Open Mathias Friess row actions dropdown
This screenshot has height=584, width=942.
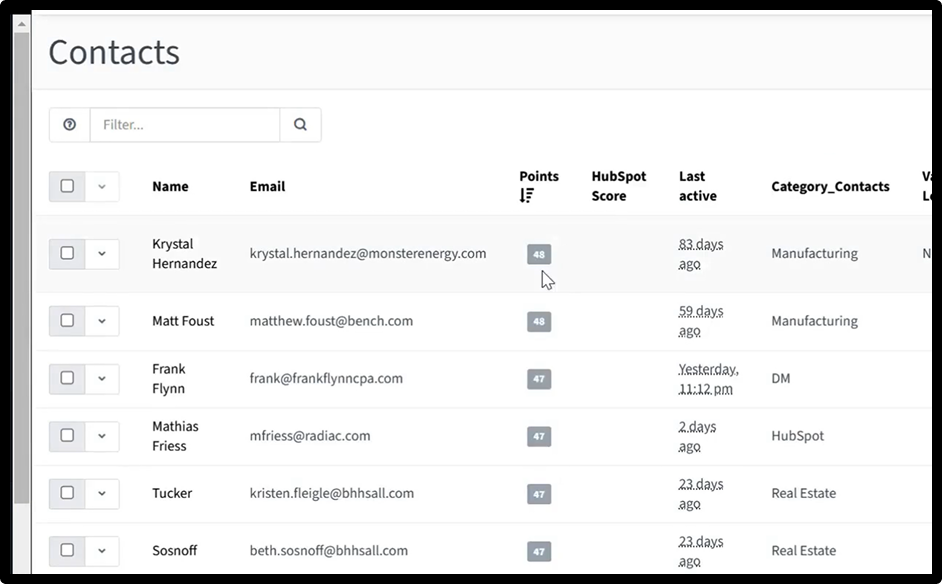tap(102, 436)
